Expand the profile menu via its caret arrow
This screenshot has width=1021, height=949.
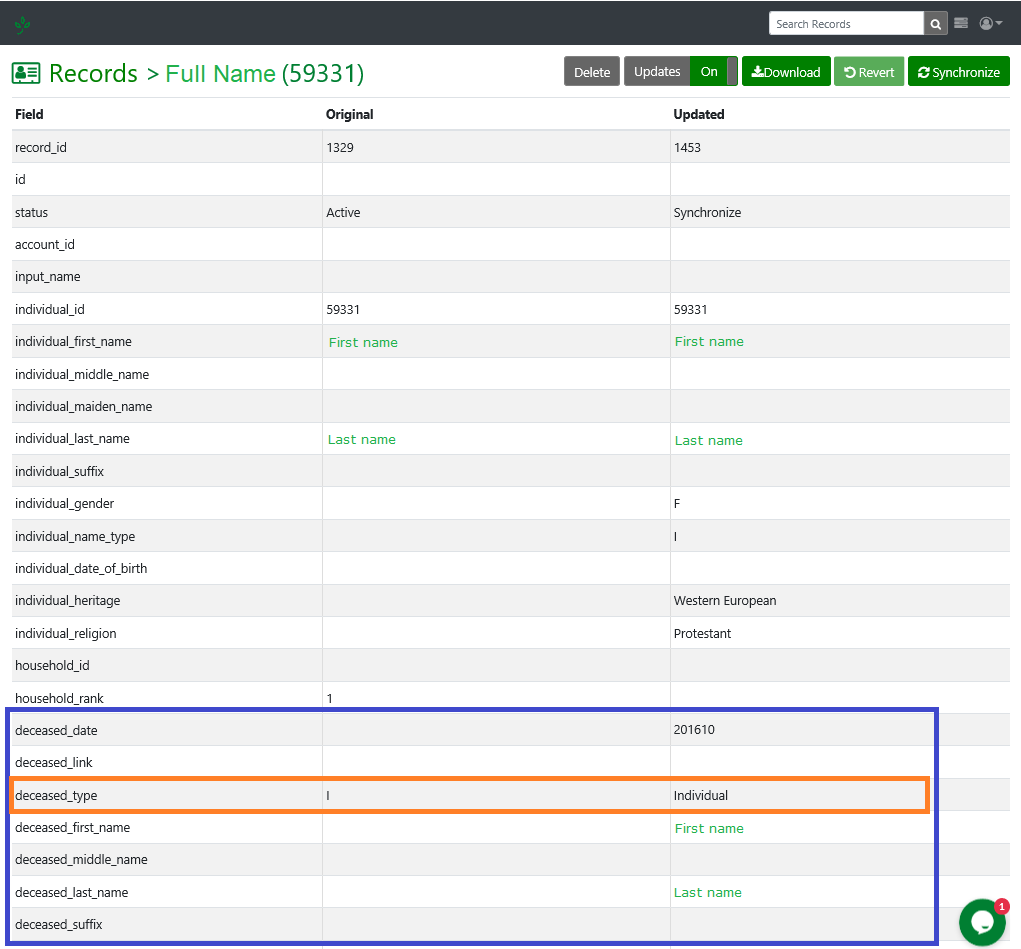pos(997,22)
